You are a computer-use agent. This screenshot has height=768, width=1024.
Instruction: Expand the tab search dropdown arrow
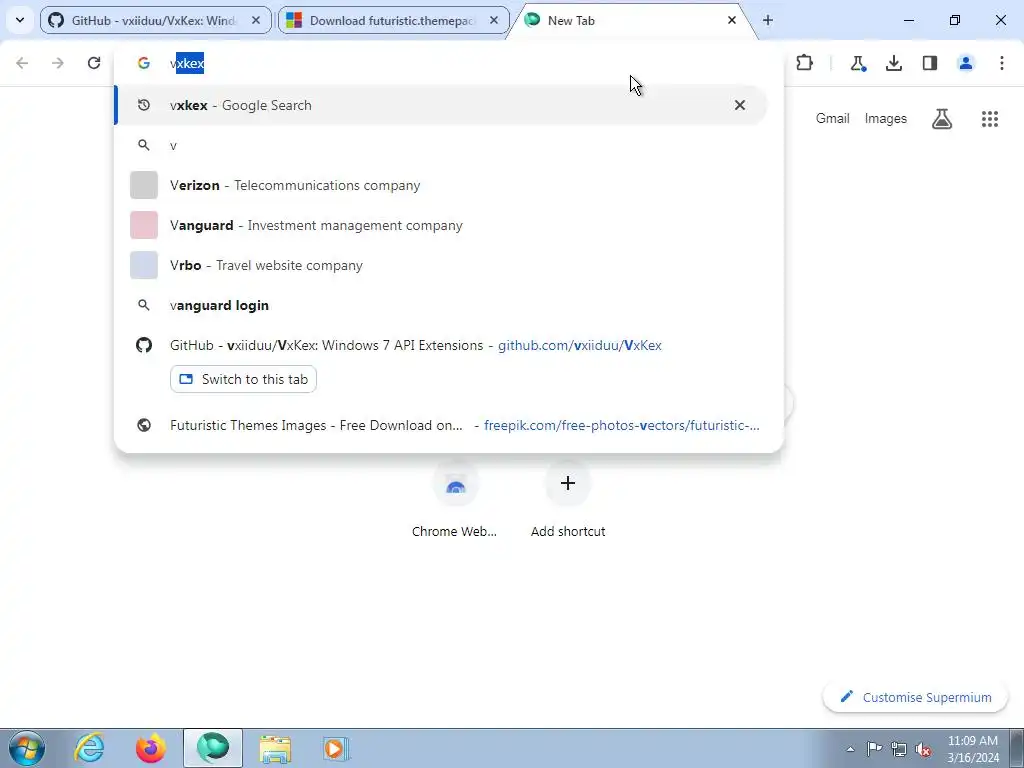20,20
